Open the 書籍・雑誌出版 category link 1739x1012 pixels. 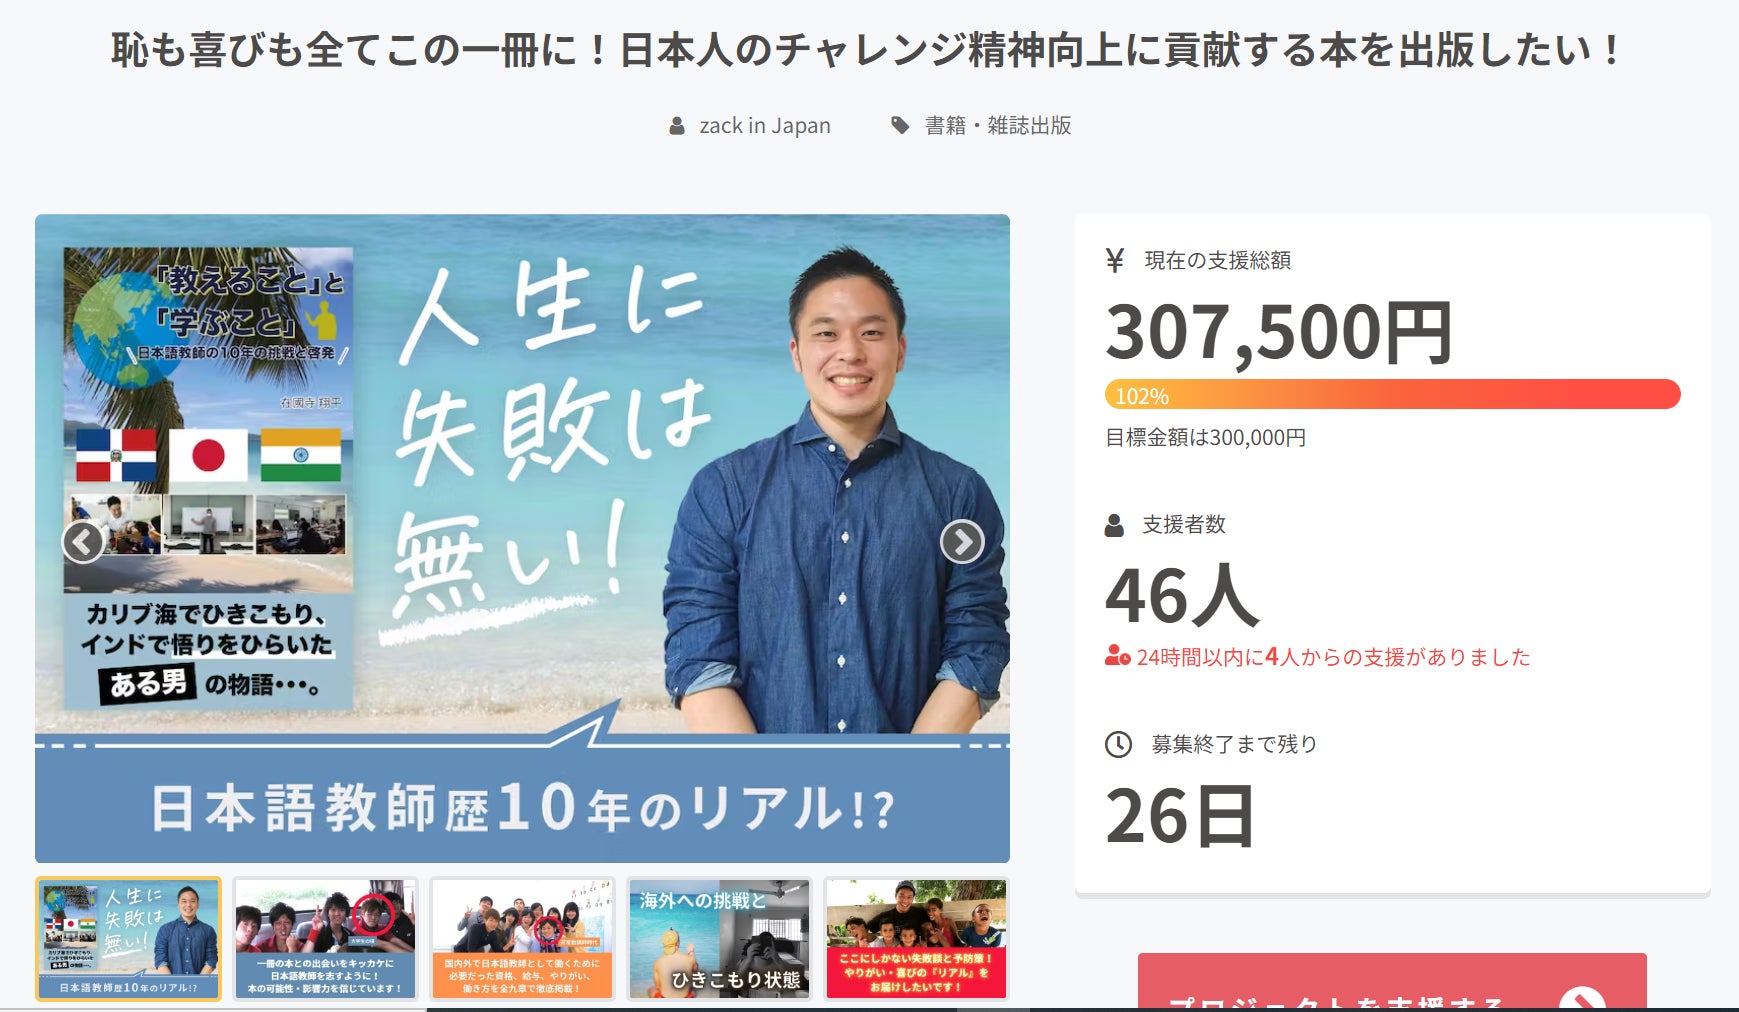pos(998,126)
